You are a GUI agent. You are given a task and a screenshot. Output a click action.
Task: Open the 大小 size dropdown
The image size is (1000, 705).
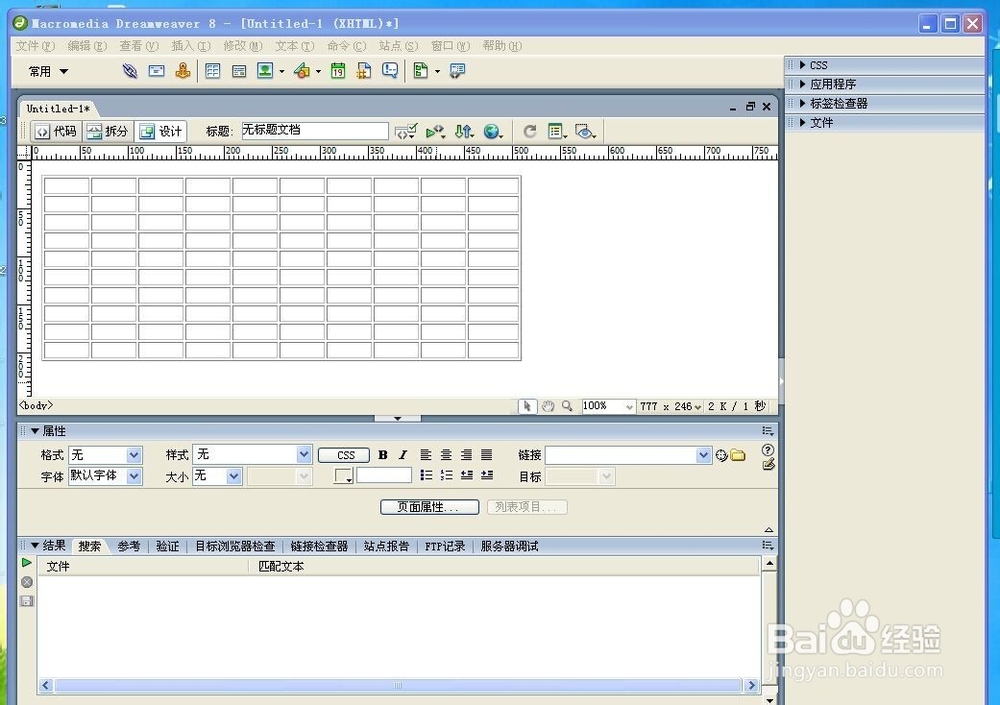pos(234,476)
